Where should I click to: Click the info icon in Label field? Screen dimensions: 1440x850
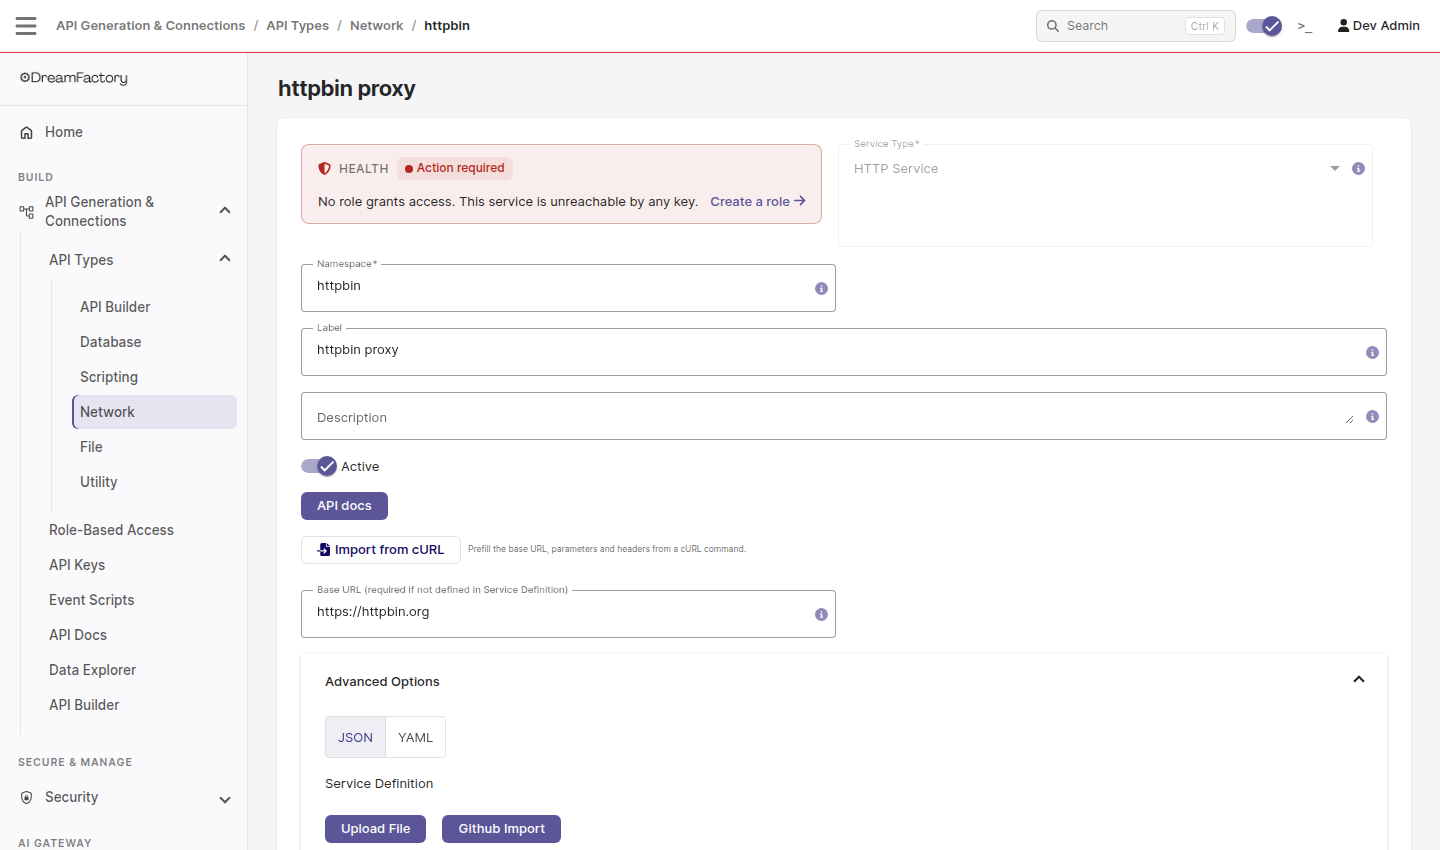point(1372,352)
